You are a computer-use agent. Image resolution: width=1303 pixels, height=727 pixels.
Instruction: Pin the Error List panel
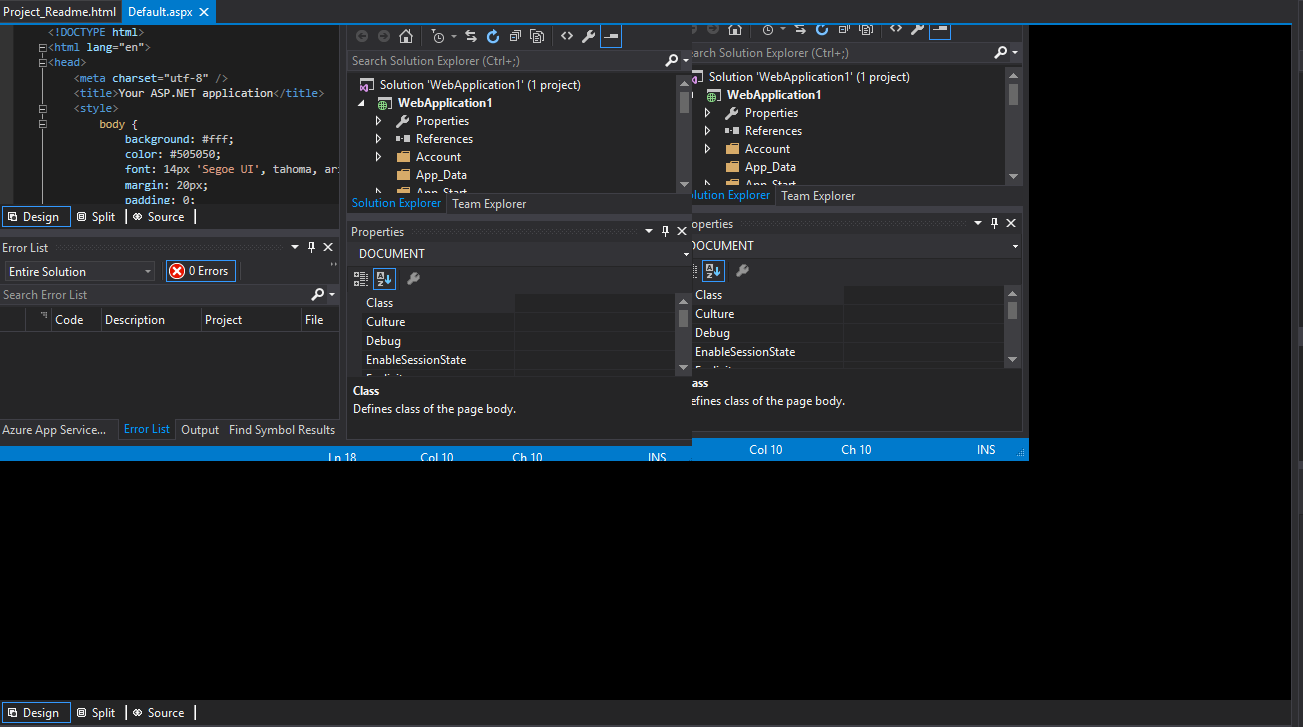[311, 248]
